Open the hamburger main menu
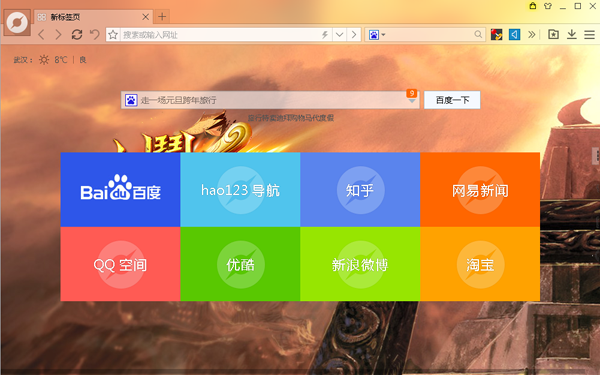 589,35
